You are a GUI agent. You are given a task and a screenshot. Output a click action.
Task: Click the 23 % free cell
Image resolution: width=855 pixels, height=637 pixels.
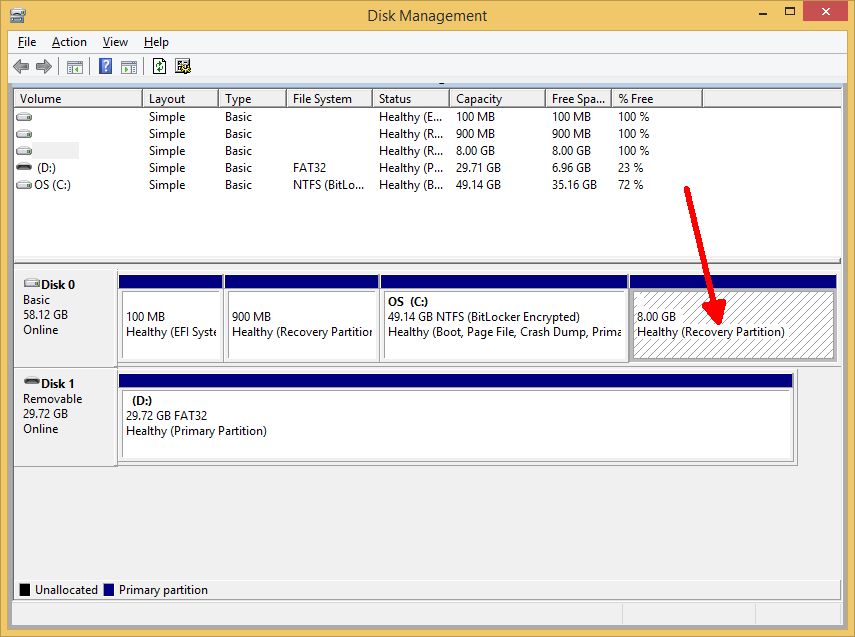click(x=630, y=168)
